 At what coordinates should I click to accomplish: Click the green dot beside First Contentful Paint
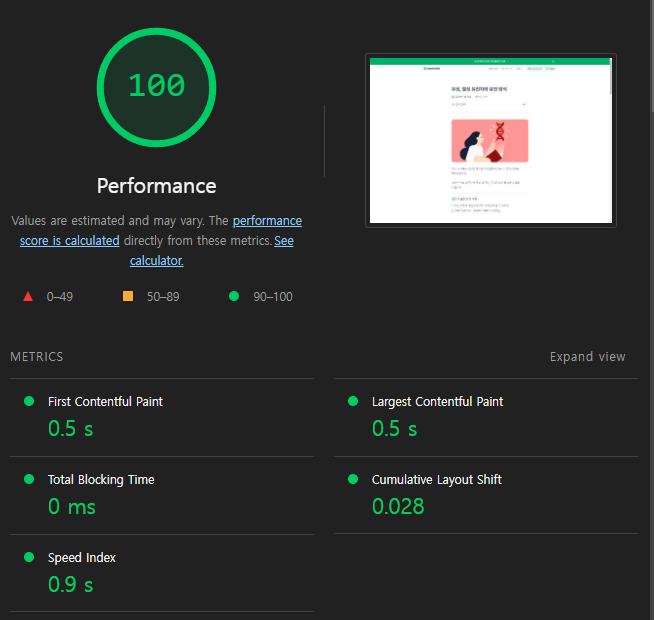click(29, 401)
